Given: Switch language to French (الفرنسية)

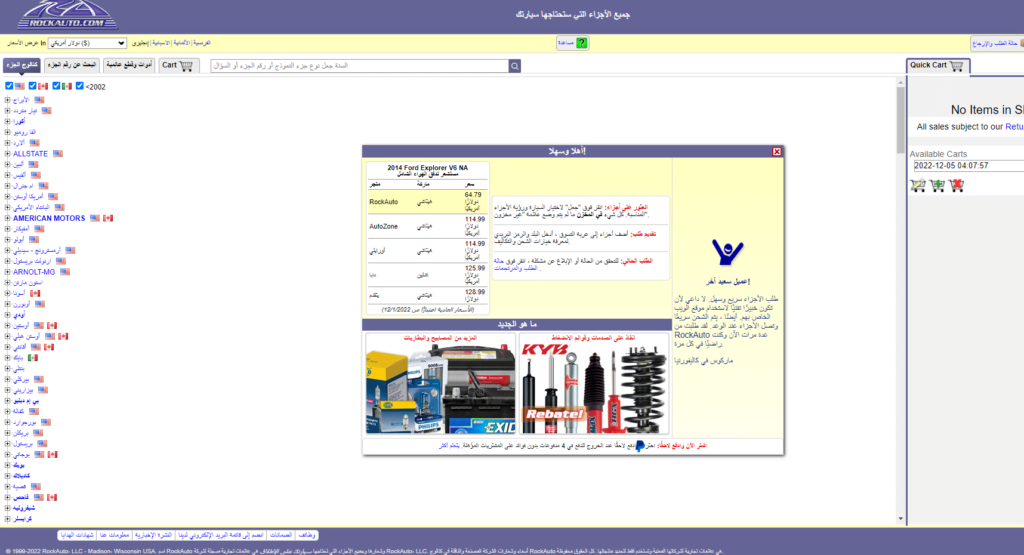Looking at the screenshot, I should point(202,43).
